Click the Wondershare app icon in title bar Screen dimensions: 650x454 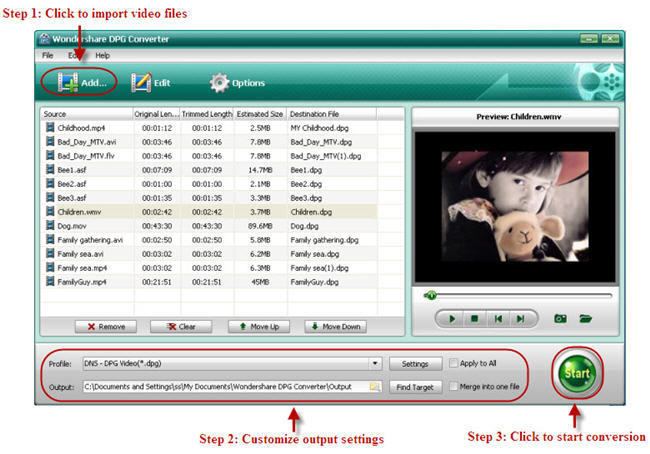coord(44,39)
